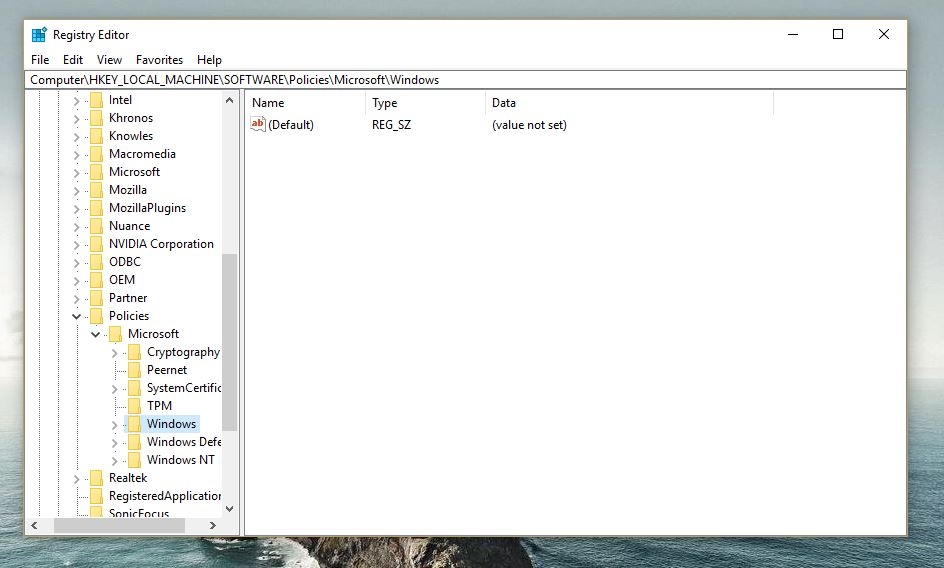
Task: Click the ODBC folder icon
Action: click(96, 262)
